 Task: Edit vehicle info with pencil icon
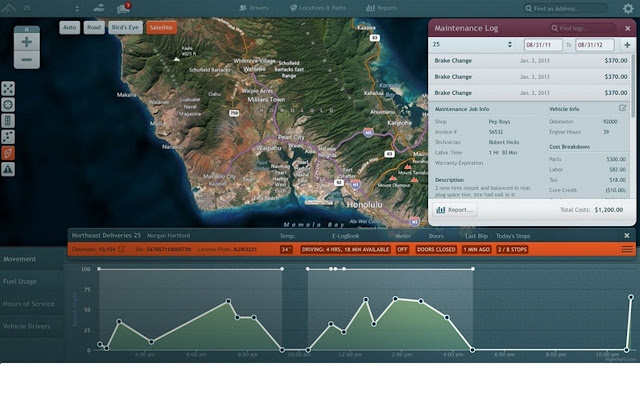coord(623,108)
